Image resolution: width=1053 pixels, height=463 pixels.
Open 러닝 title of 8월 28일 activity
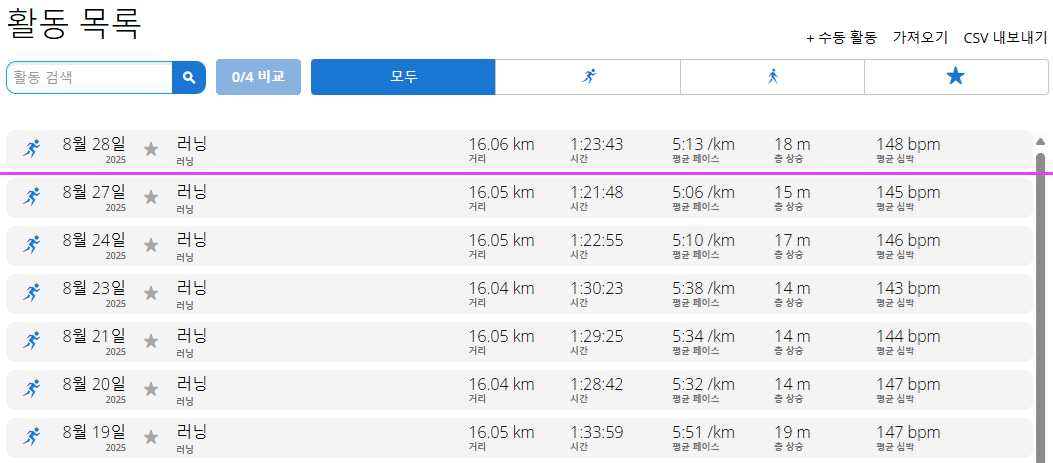tap(191, 144)
